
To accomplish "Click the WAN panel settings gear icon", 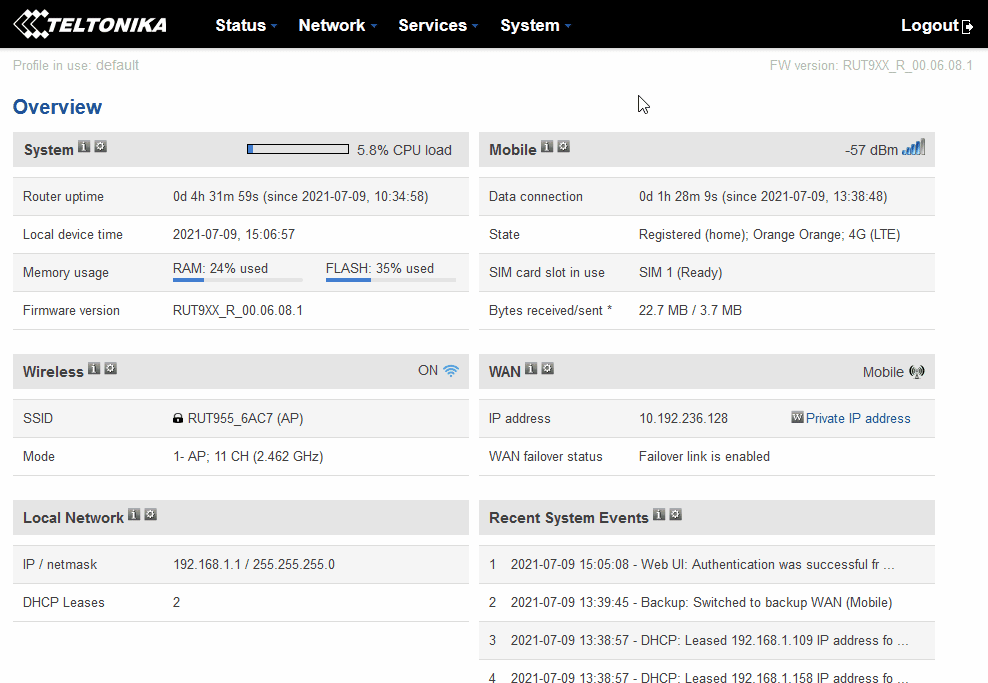I will click(548, 369).
